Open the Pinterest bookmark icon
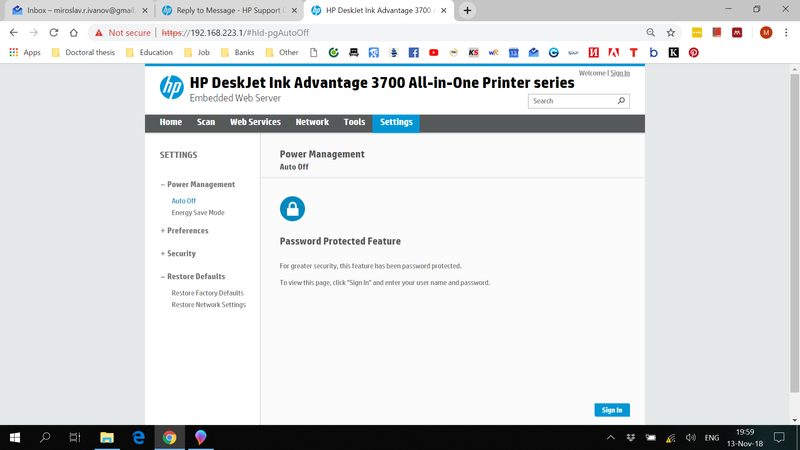This screenshot has height=450, width=800. pos(693,52)
